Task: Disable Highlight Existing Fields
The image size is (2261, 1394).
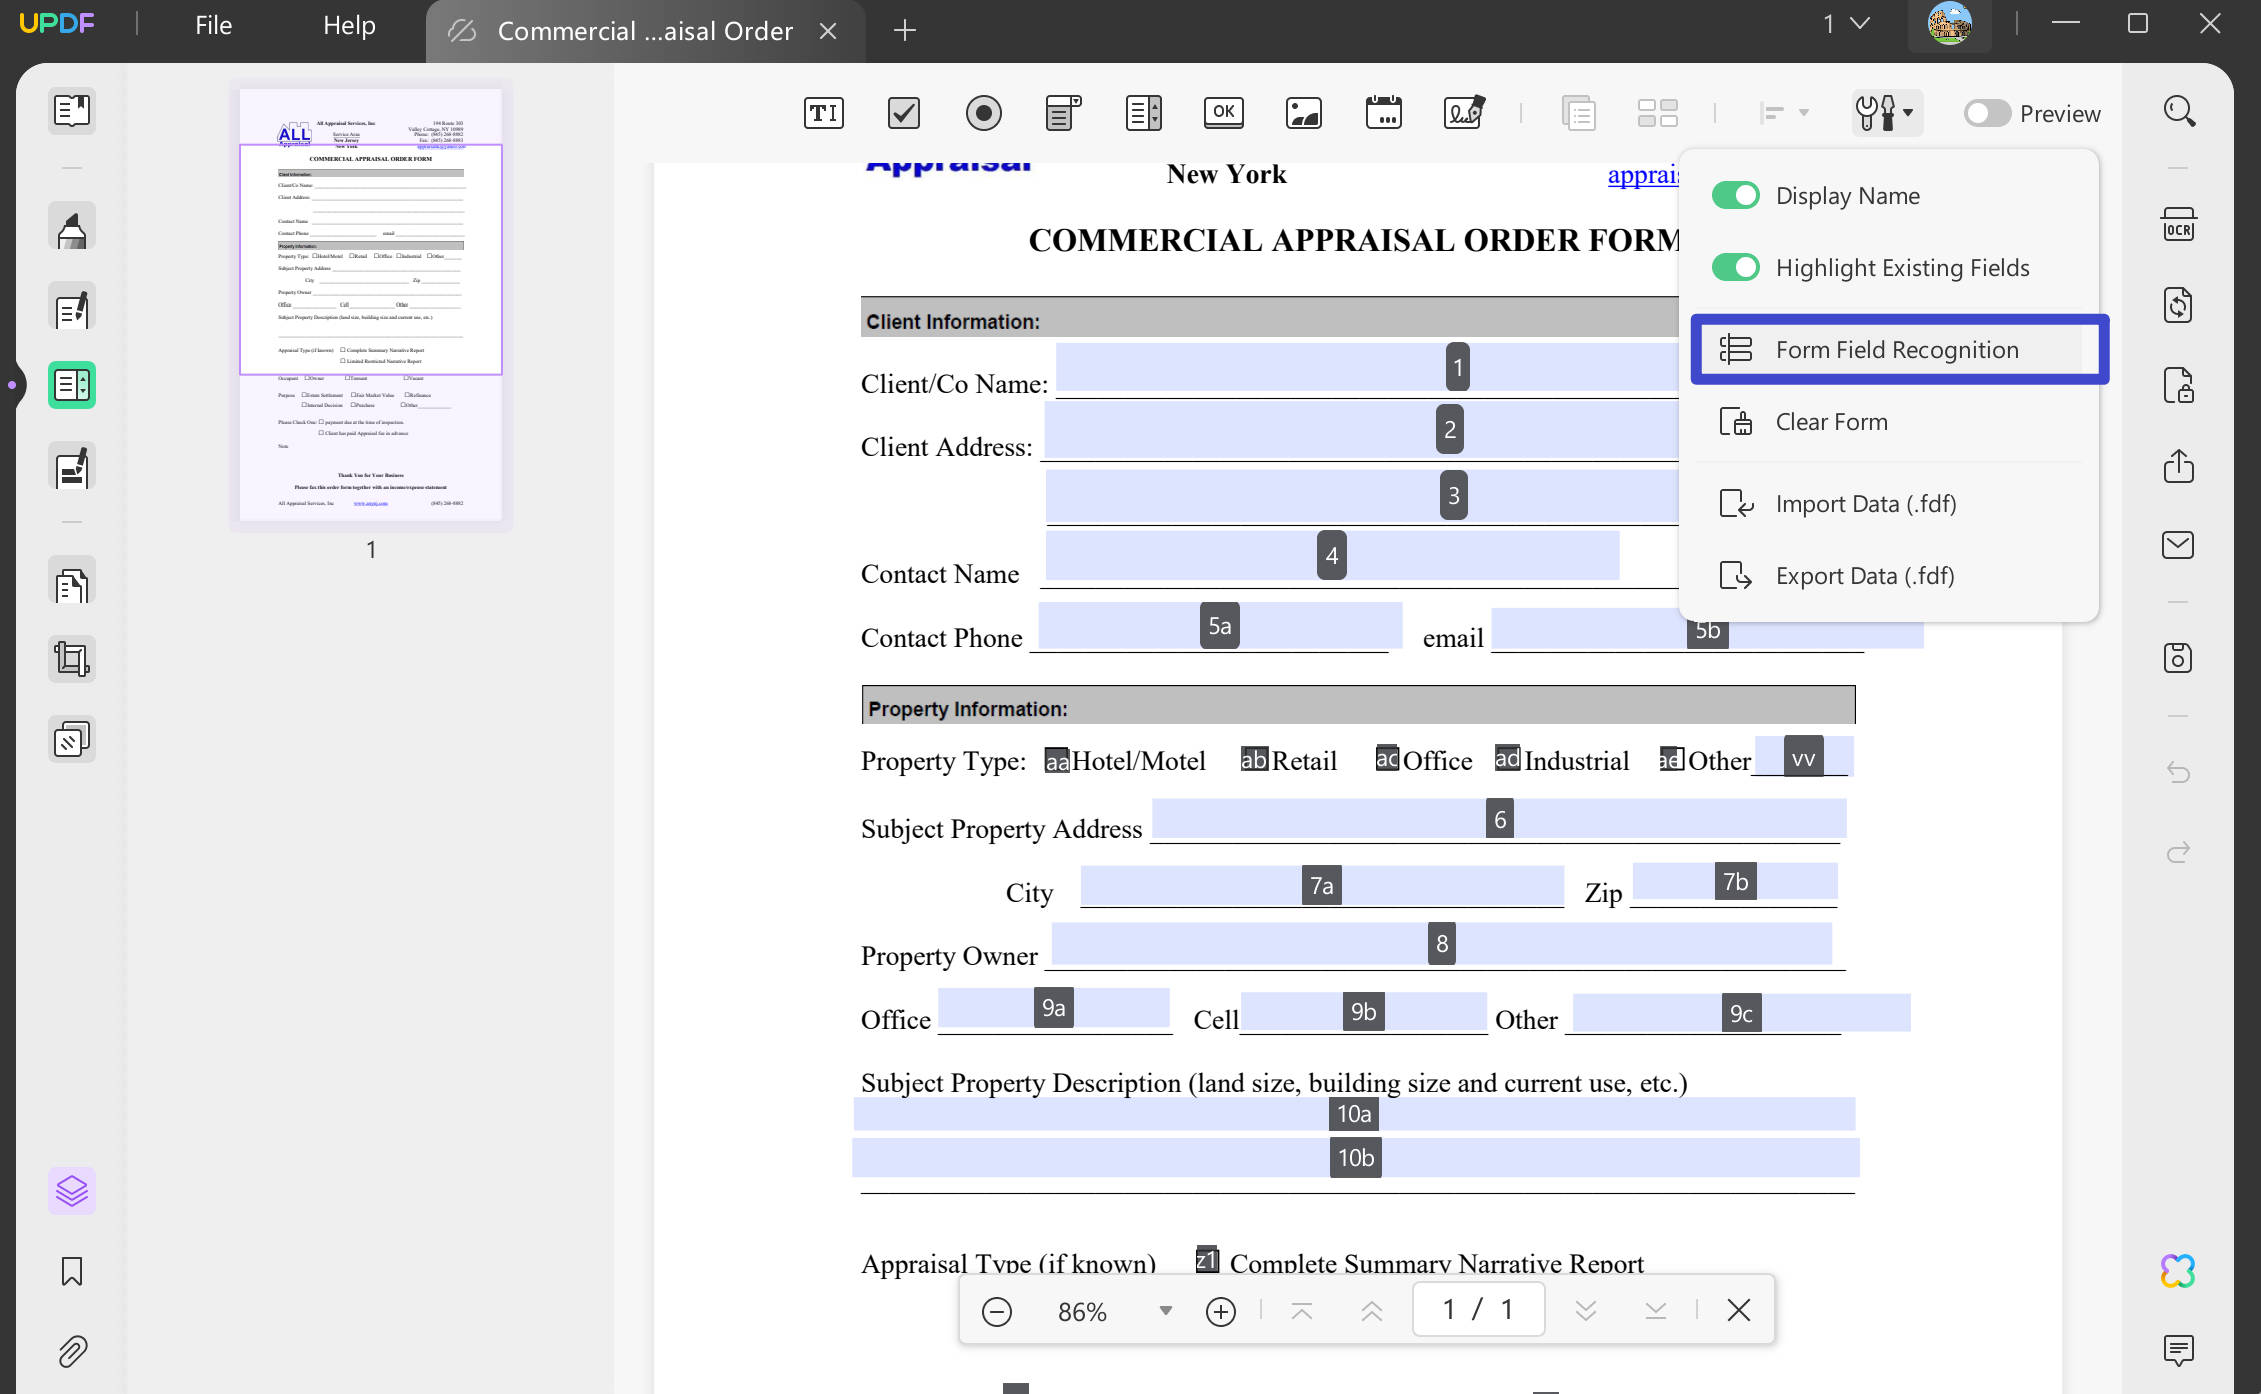Action: tap(1736, 267)
